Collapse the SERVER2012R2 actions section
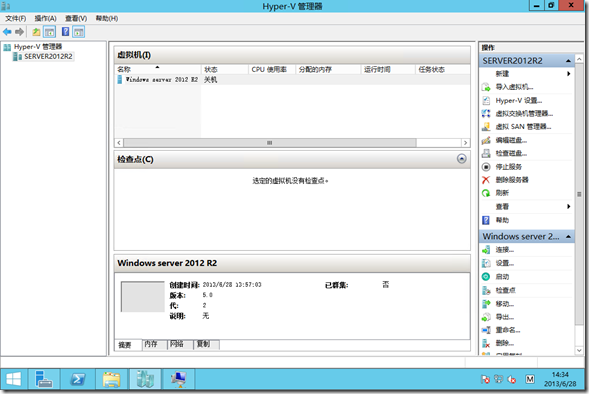This screenshot has width=589, height=394. click(x=568, y=61)
